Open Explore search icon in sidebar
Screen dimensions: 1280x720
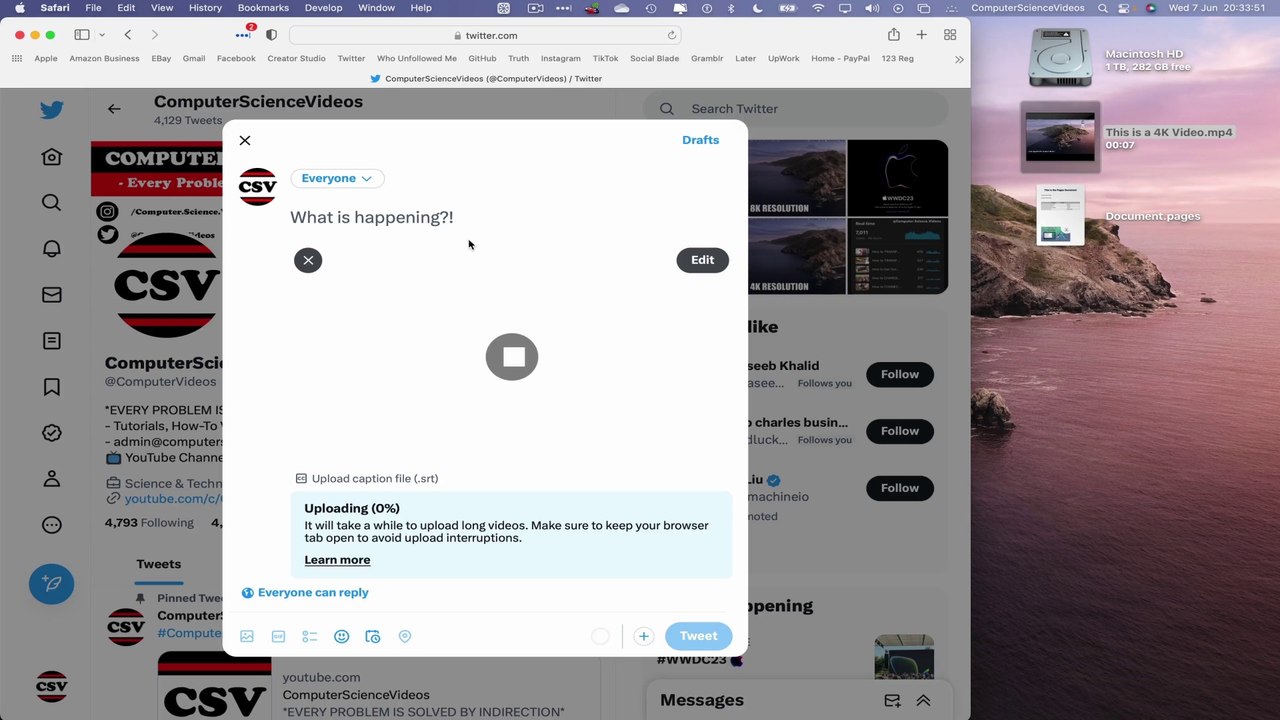[x=52, y=203]
